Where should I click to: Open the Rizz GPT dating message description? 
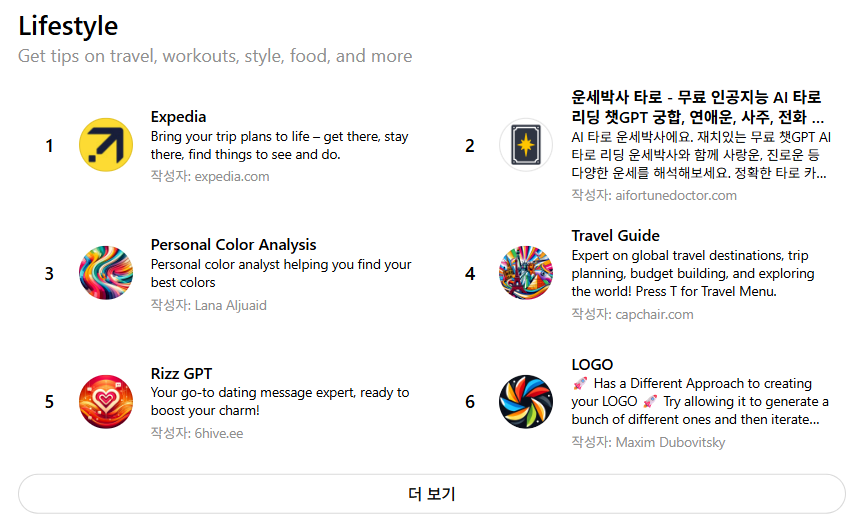[280, 401]
